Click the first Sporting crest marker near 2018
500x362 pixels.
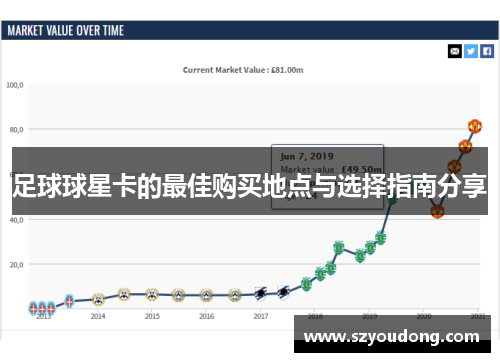point(306,284)
